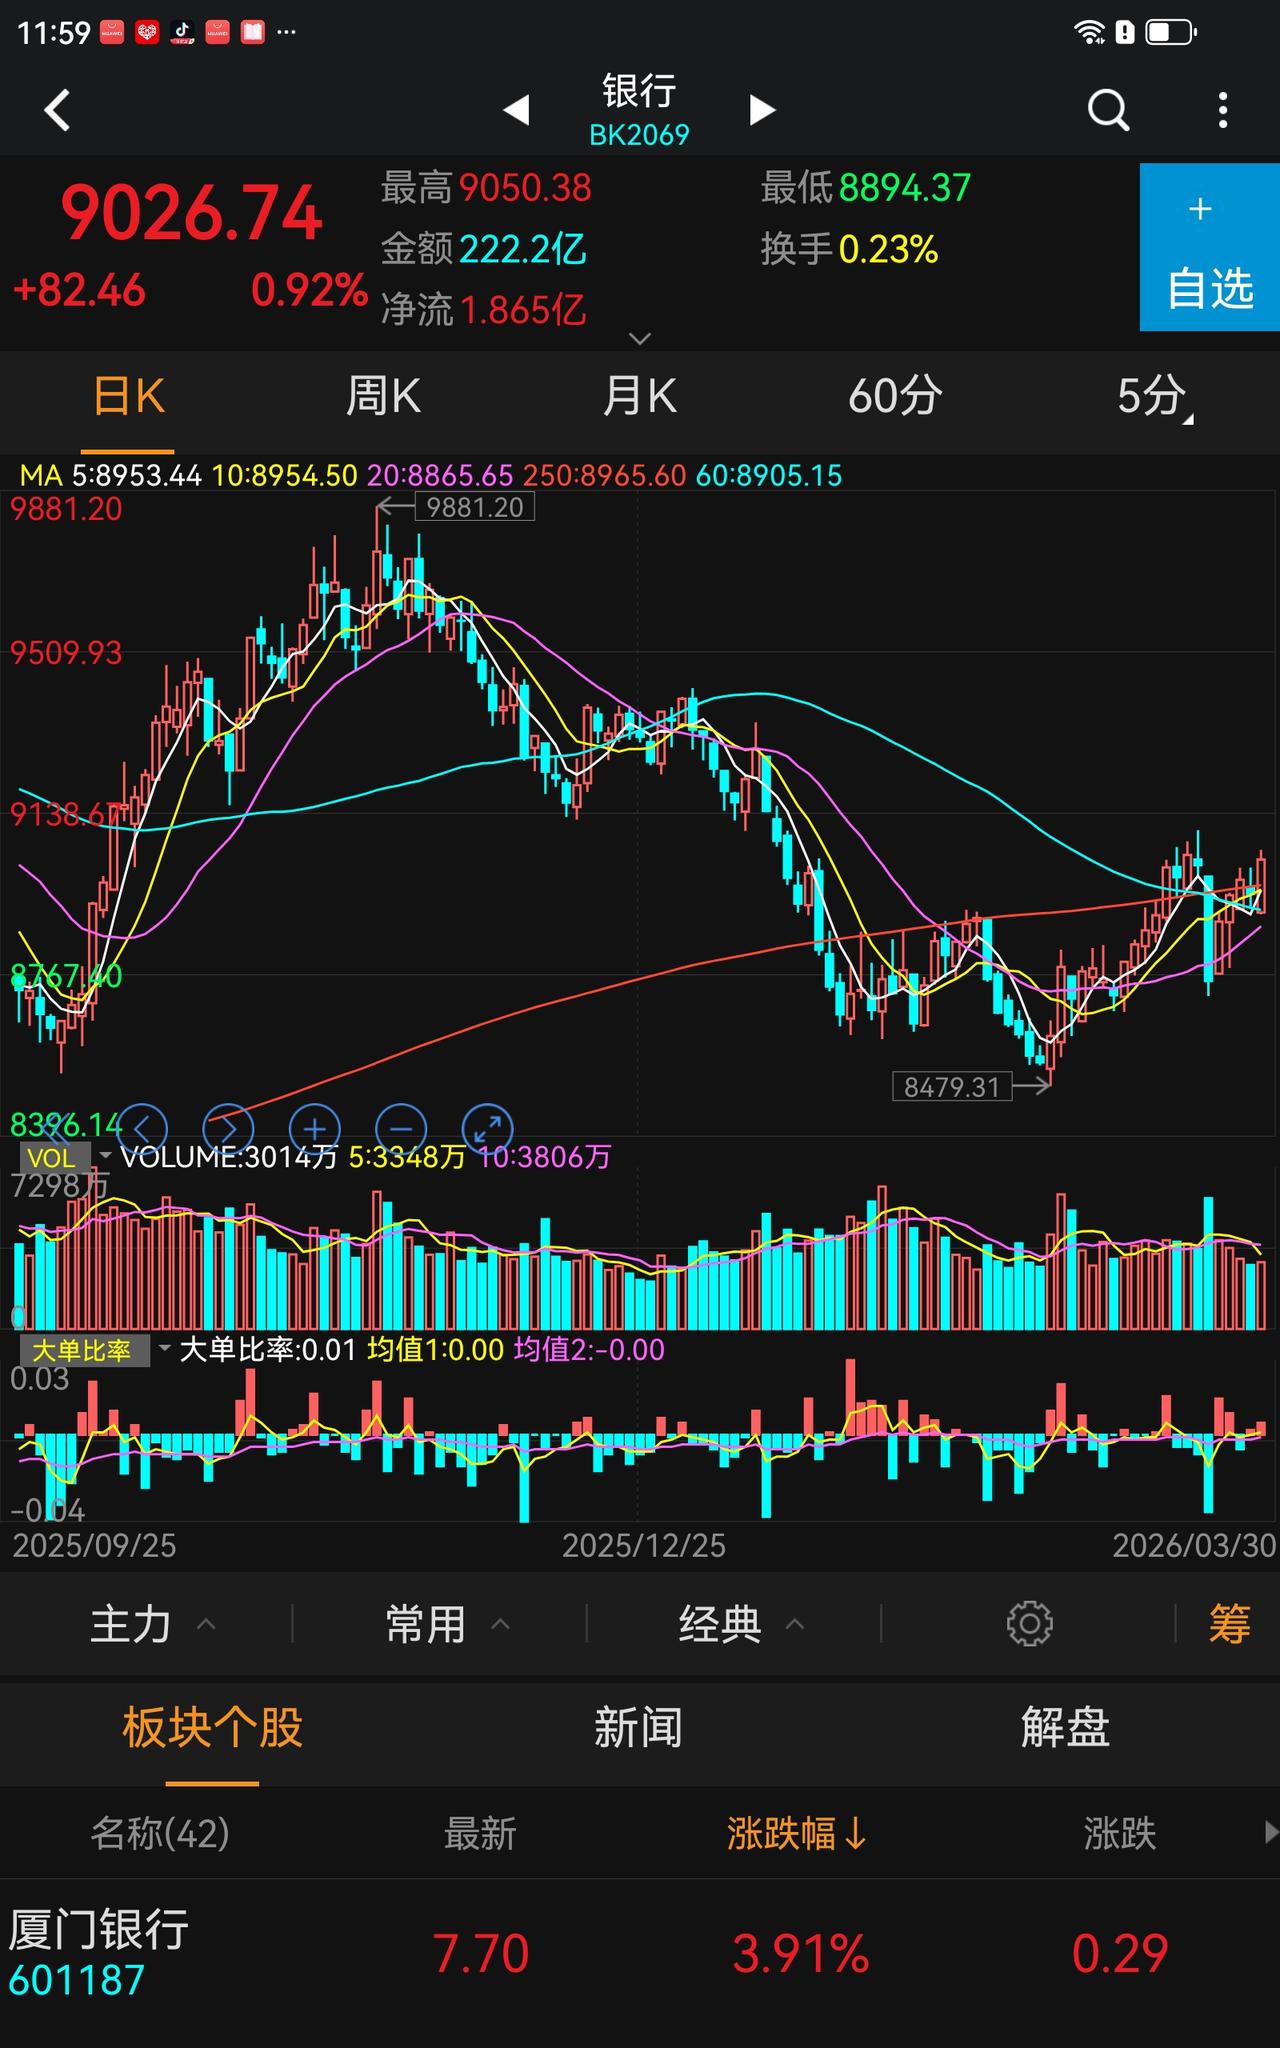Screen dimensions: 1280x2048
Task: Tap the wifi status icon
Action: tap(1089, 32)
